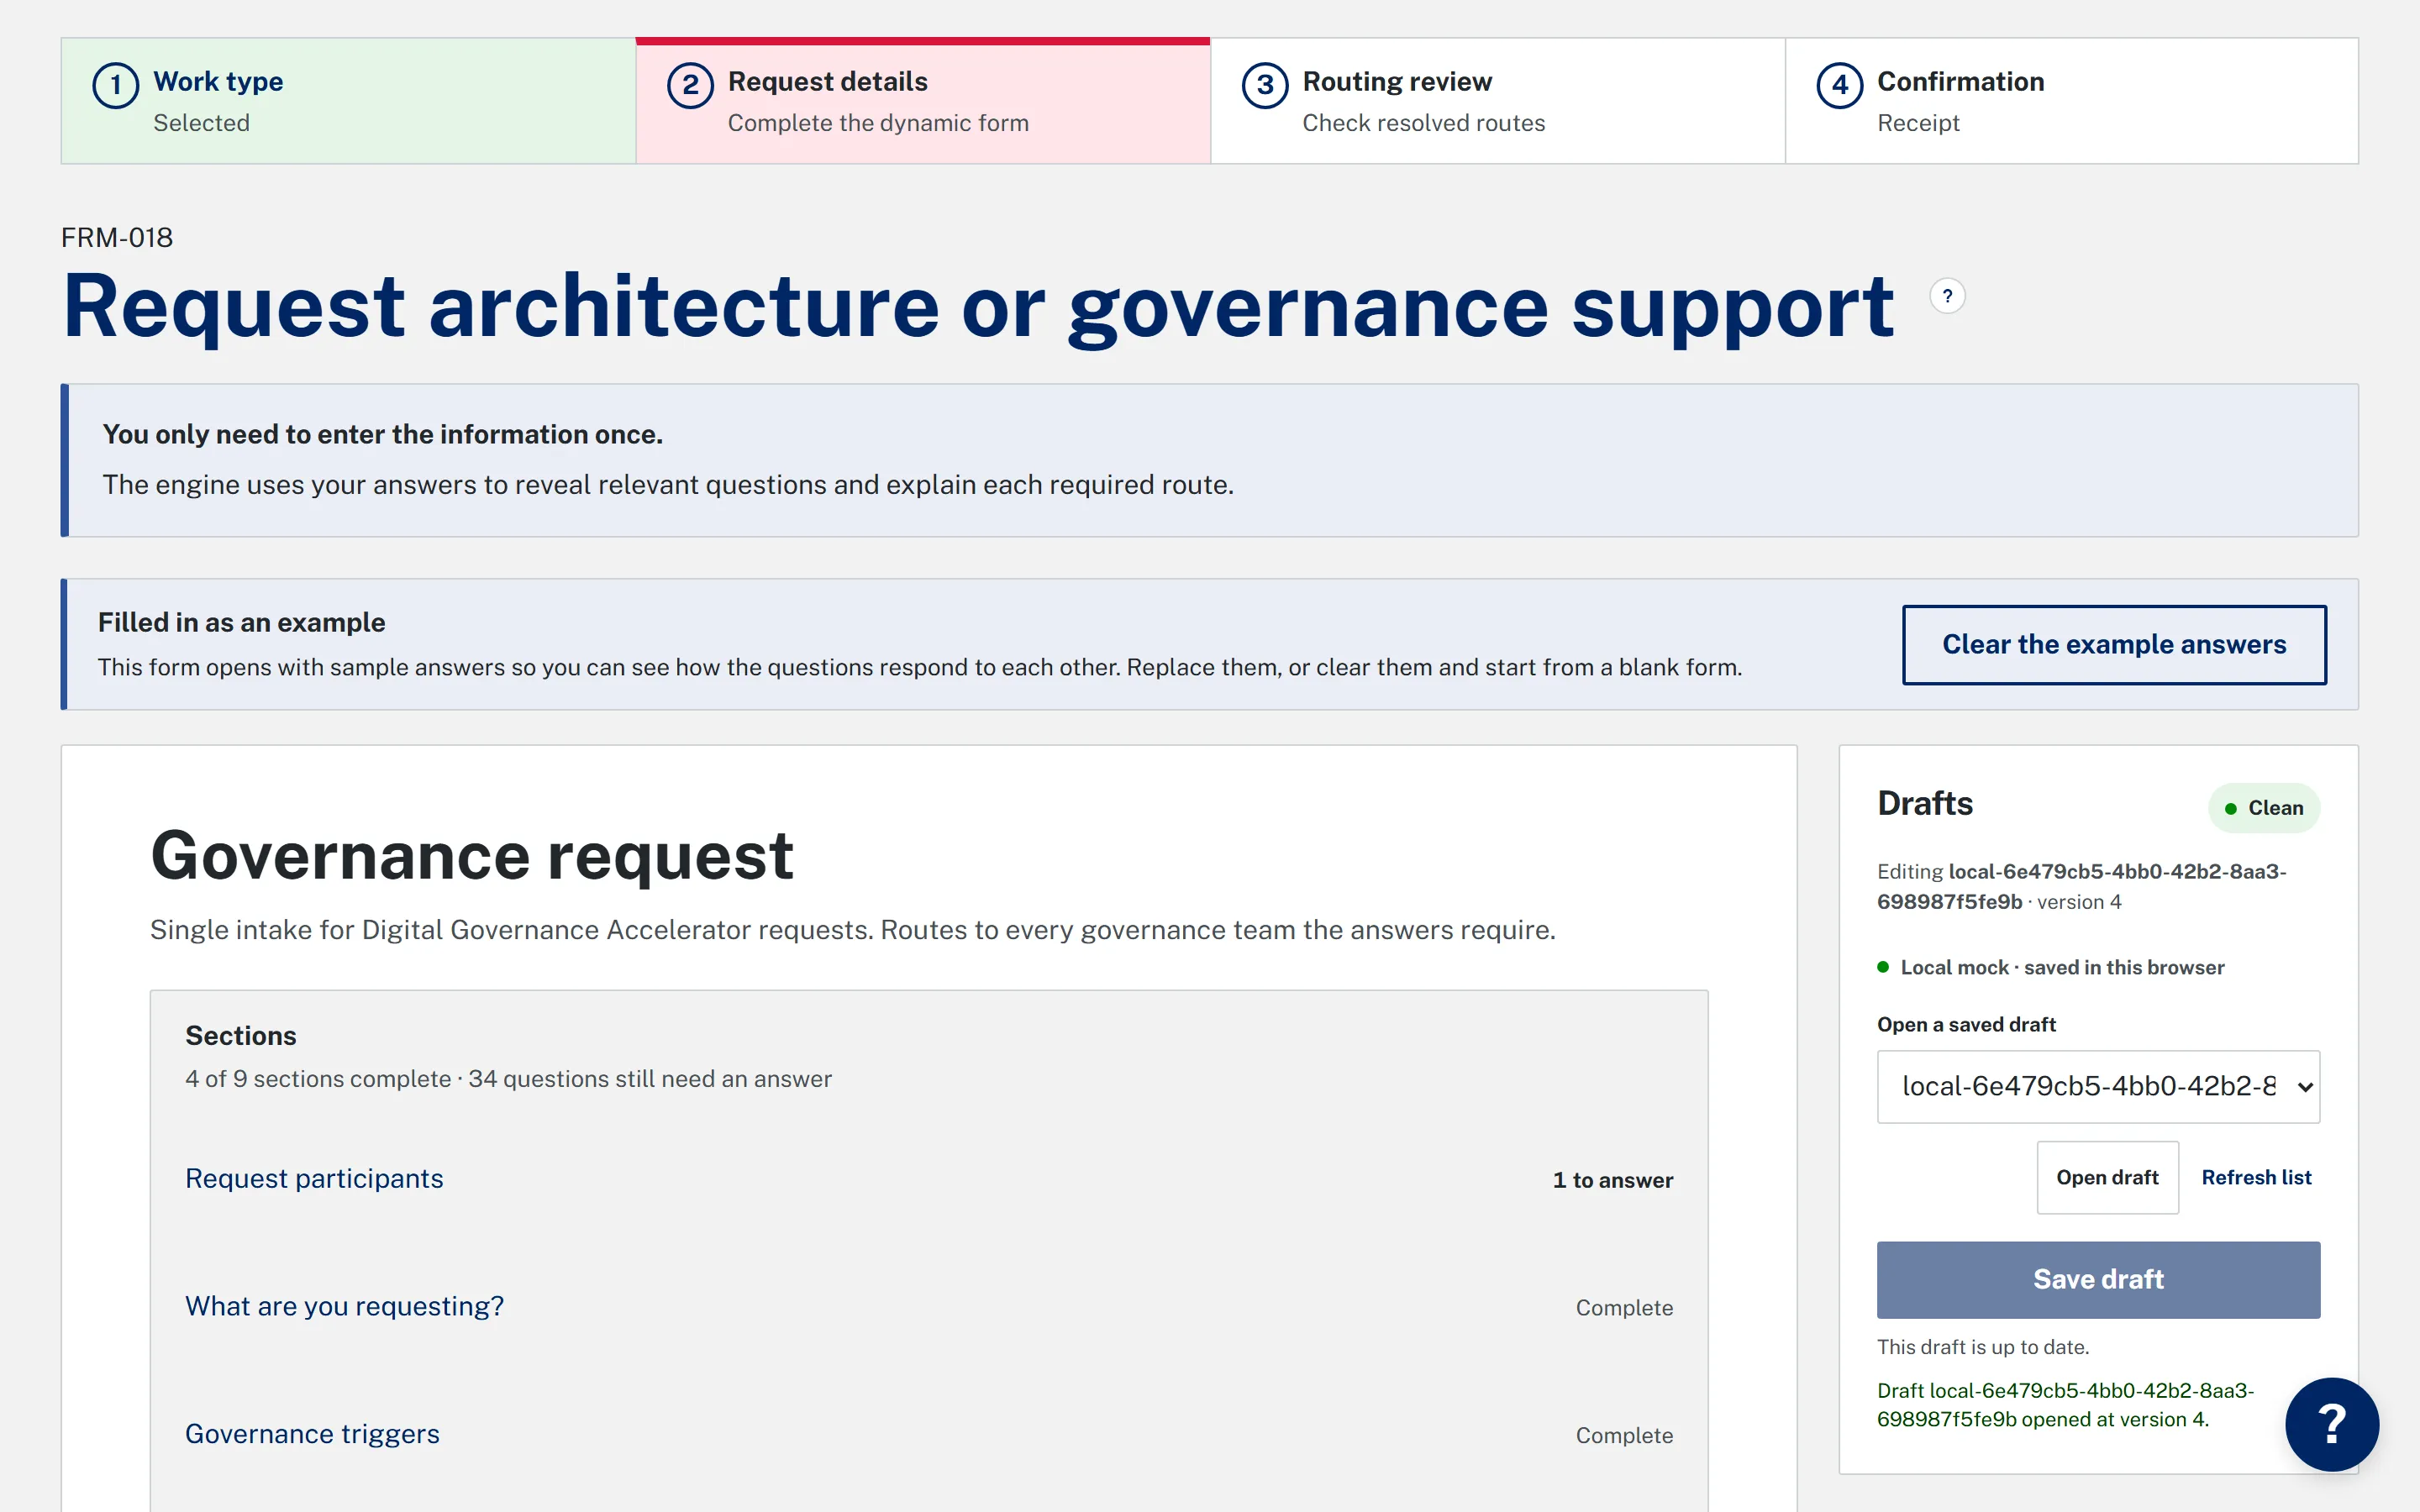Click the Clean status badge

[2263, 808]
